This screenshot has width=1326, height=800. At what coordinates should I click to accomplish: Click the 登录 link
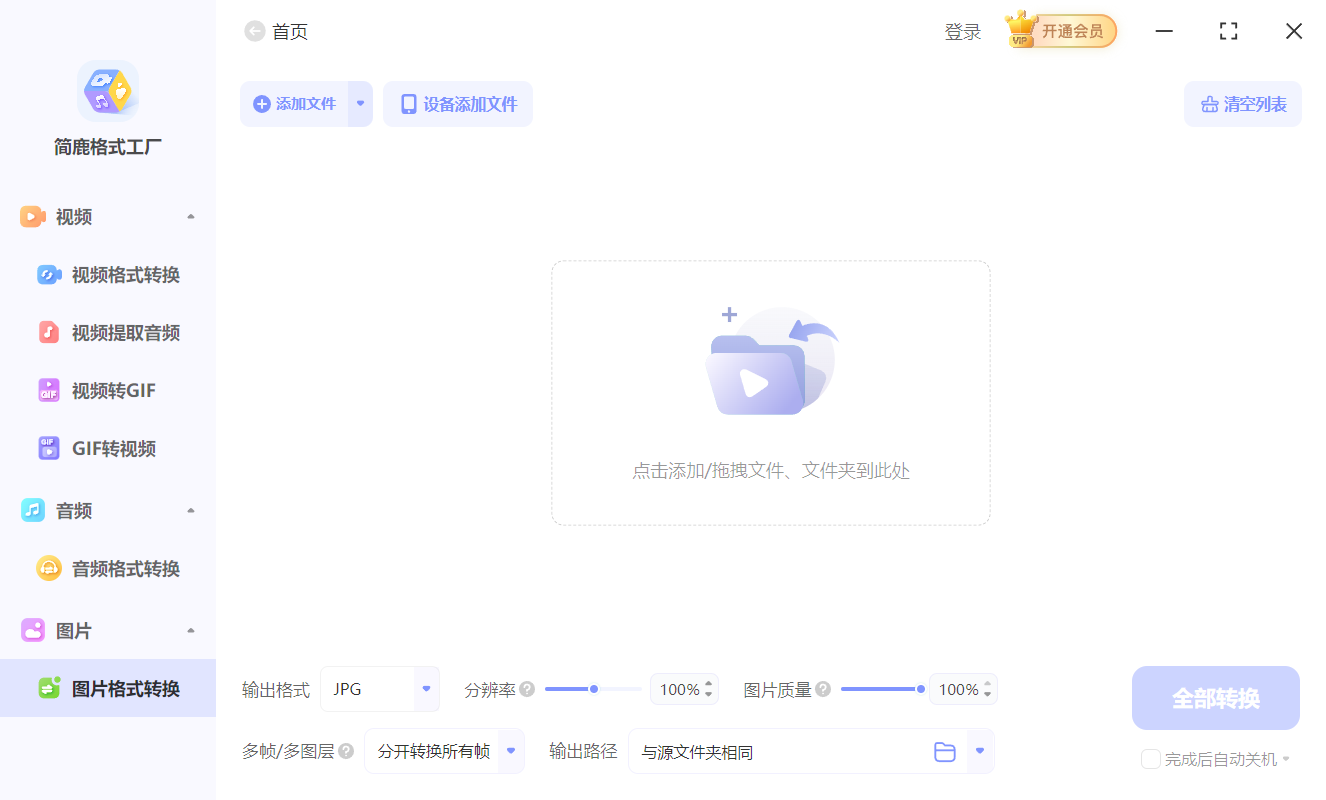click(x=962, y=31)
